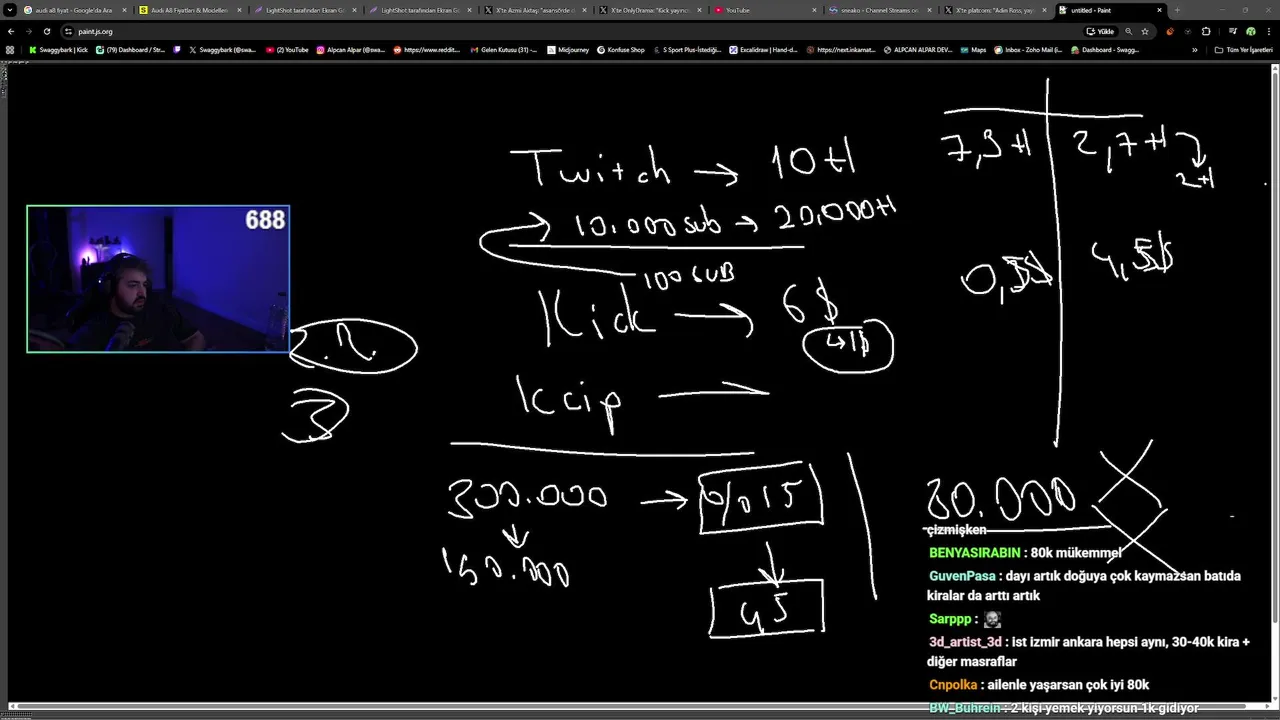Screen dimensions: 1280x720
Task: Open a new browser tab
Action: point(1177,10)
